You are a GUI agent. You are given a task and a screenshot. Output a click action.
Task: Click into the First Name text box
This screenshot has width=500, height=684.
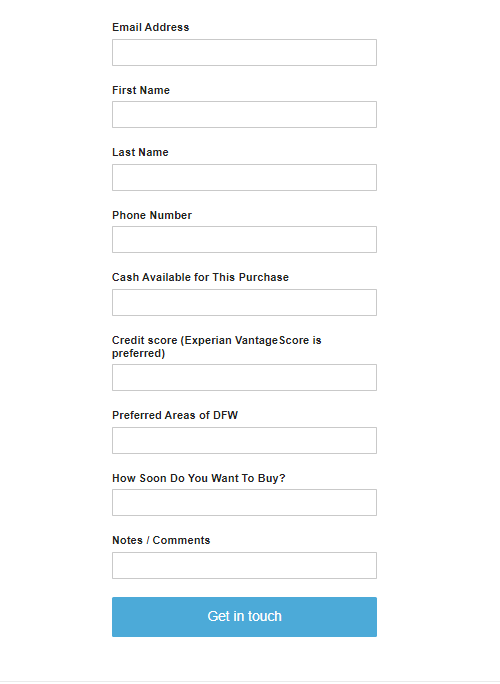[x=244, y=115]
